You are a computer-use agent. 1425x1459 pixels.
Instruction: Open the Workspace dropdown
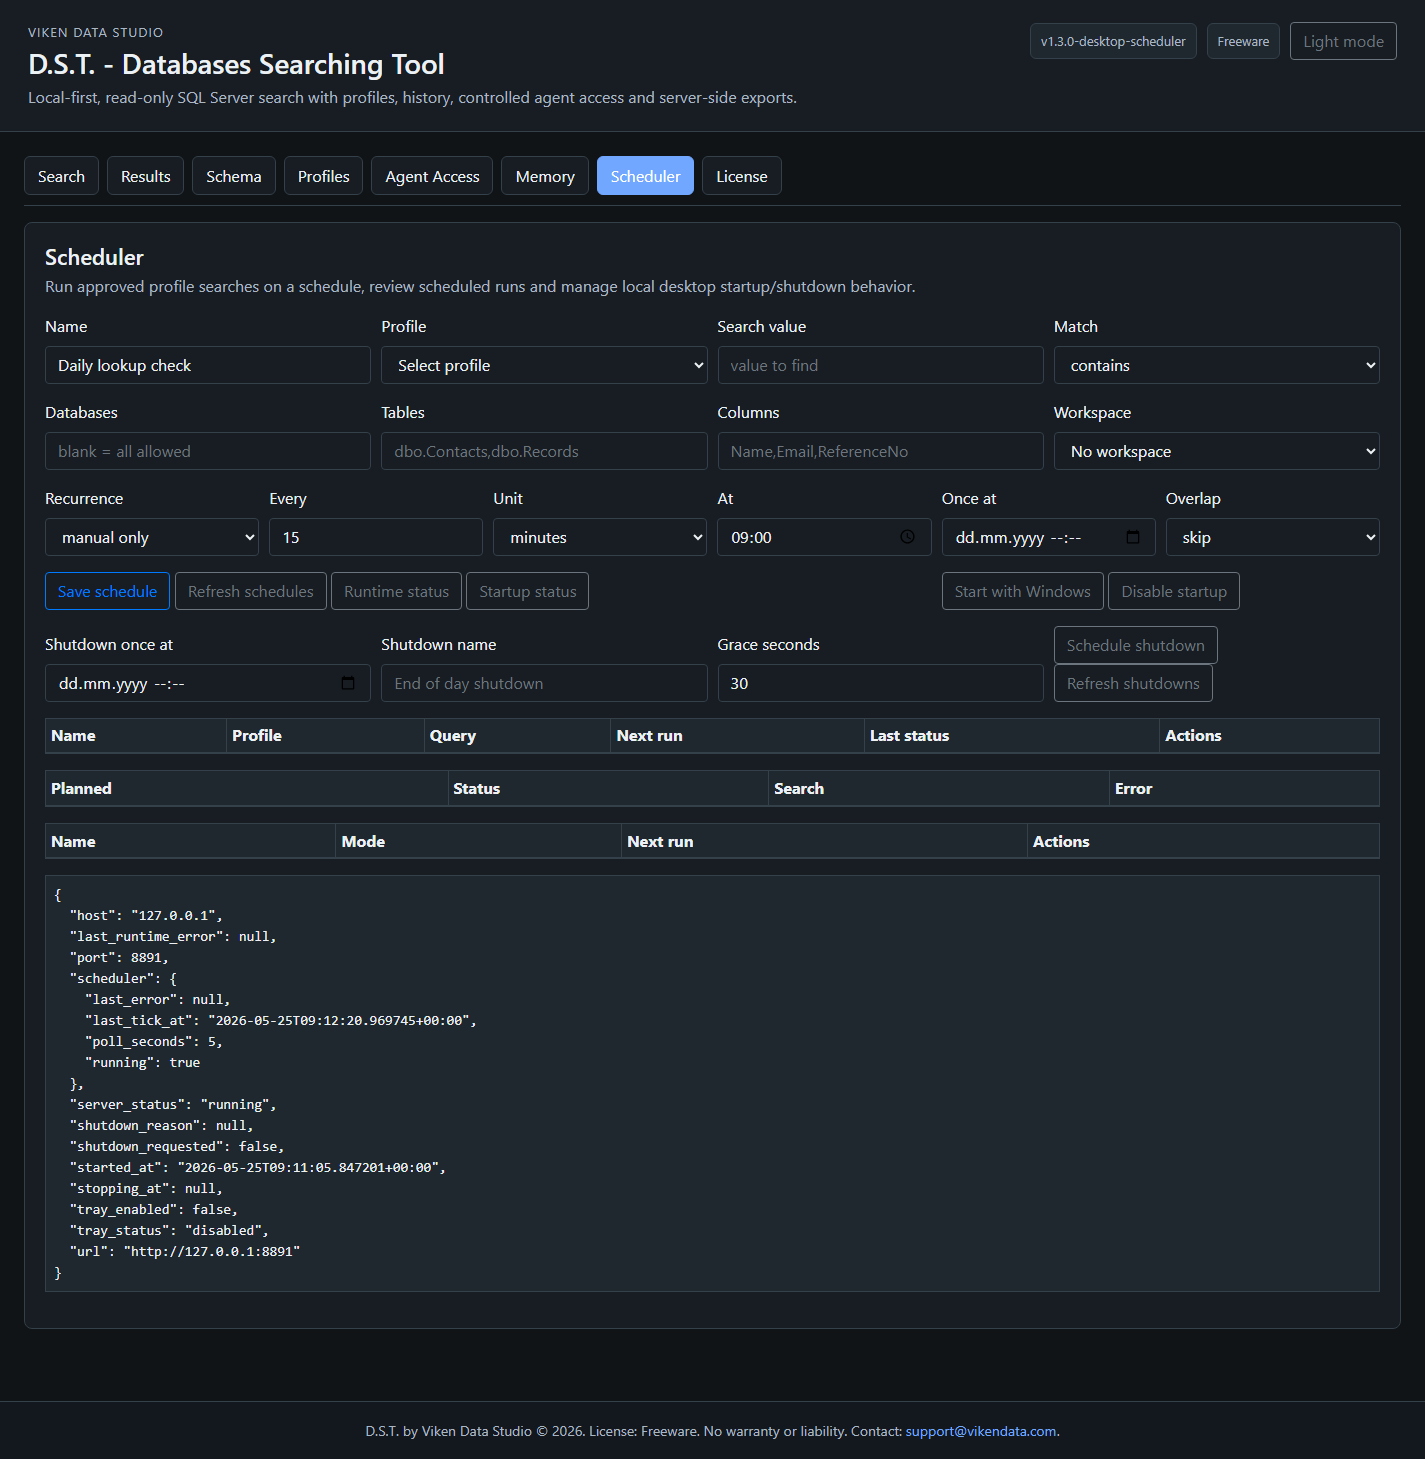(x=1216, y=451)
